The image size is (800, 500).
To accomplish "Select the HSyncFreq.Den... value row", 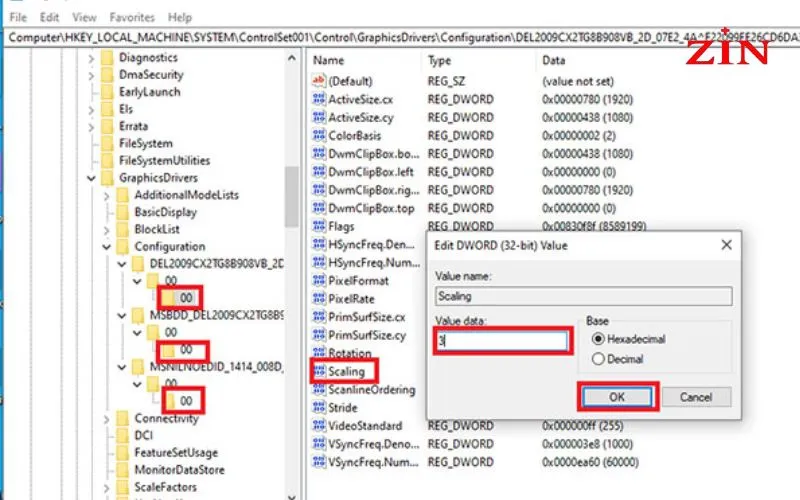I will 366,244.
